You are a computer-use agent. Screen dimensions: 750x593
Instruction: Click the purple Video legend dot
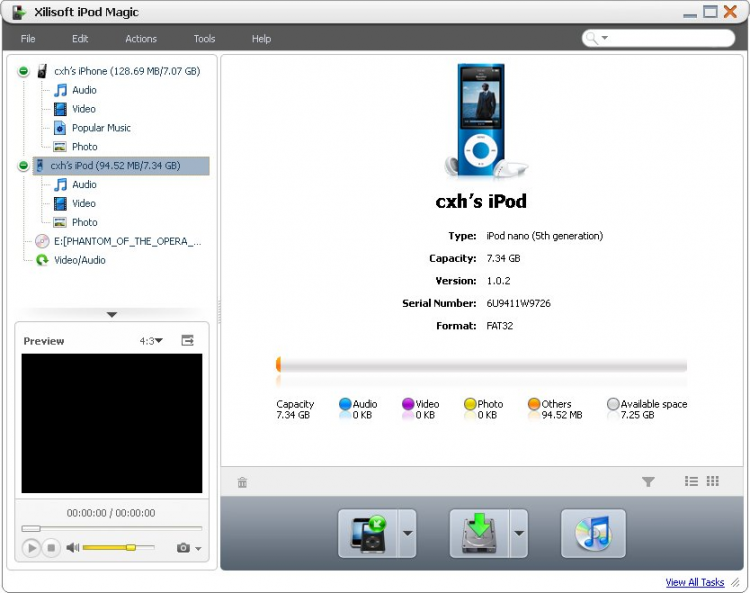point(408,404)
